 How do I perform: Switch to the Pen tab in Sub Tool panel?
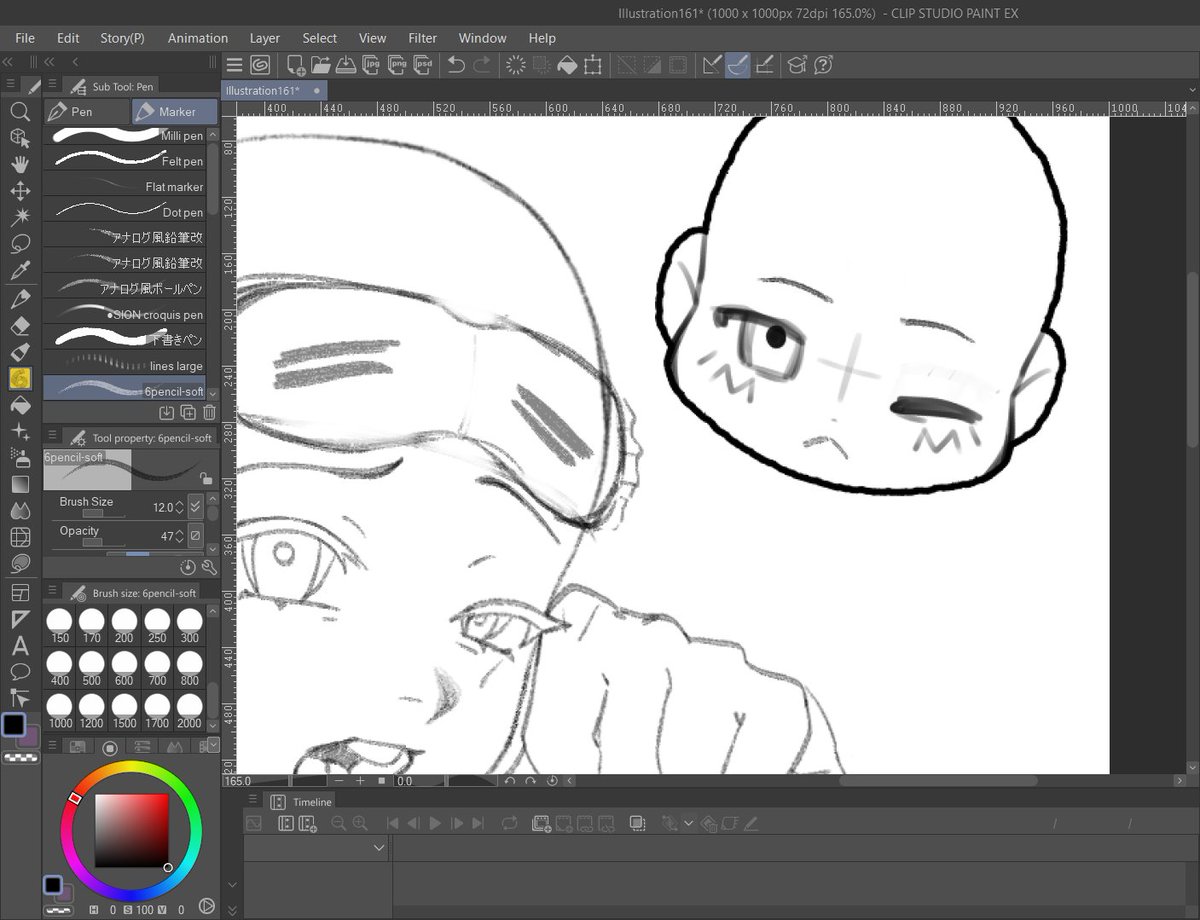click(x=86, y=111)
